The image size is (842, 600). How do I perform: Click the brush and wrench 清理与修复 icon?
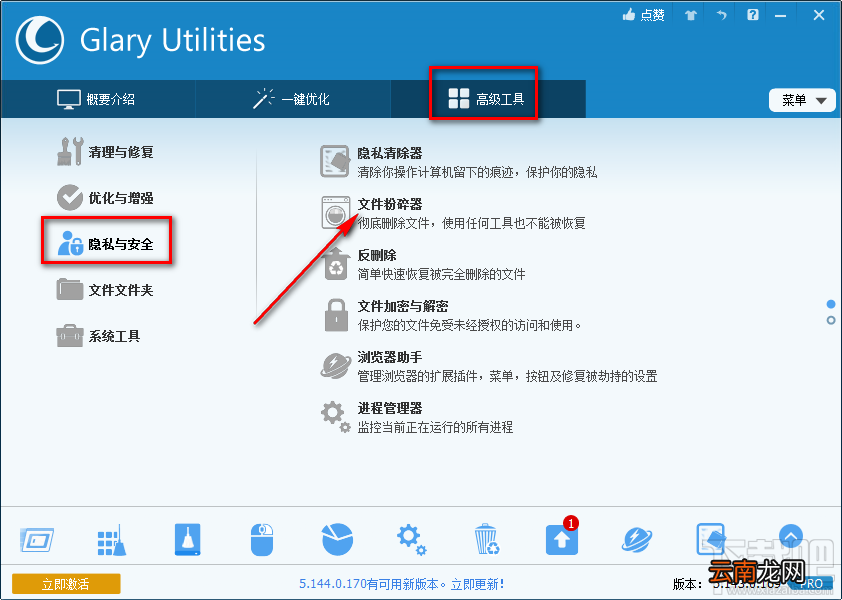pos(70,151)
